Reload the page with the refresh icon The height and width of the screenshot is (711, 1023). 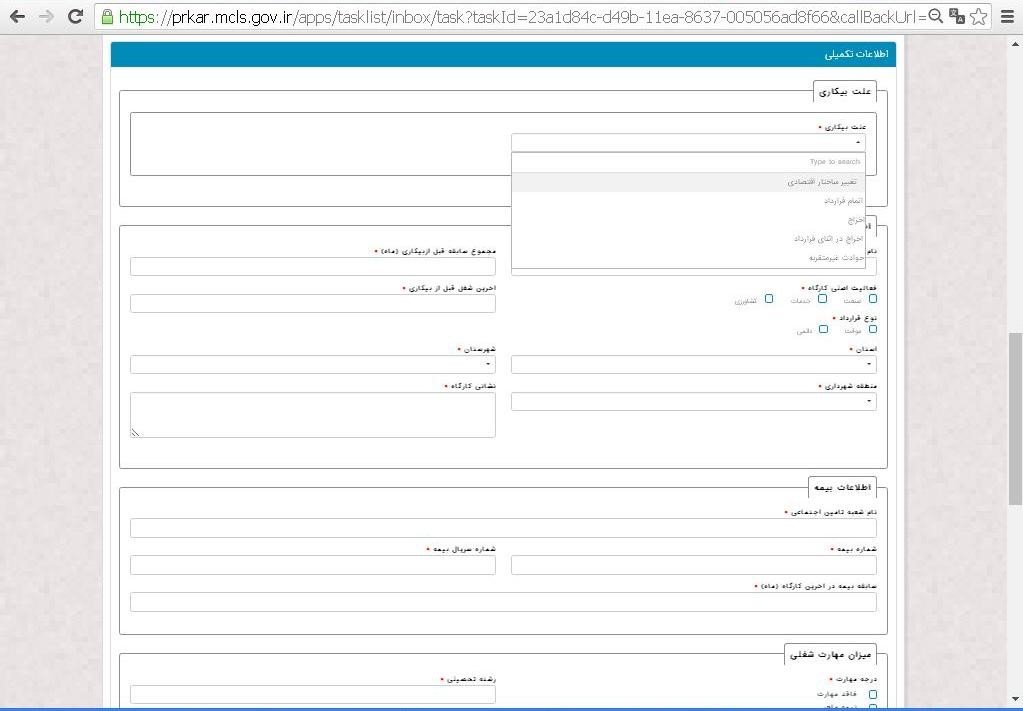coord(76,16)
